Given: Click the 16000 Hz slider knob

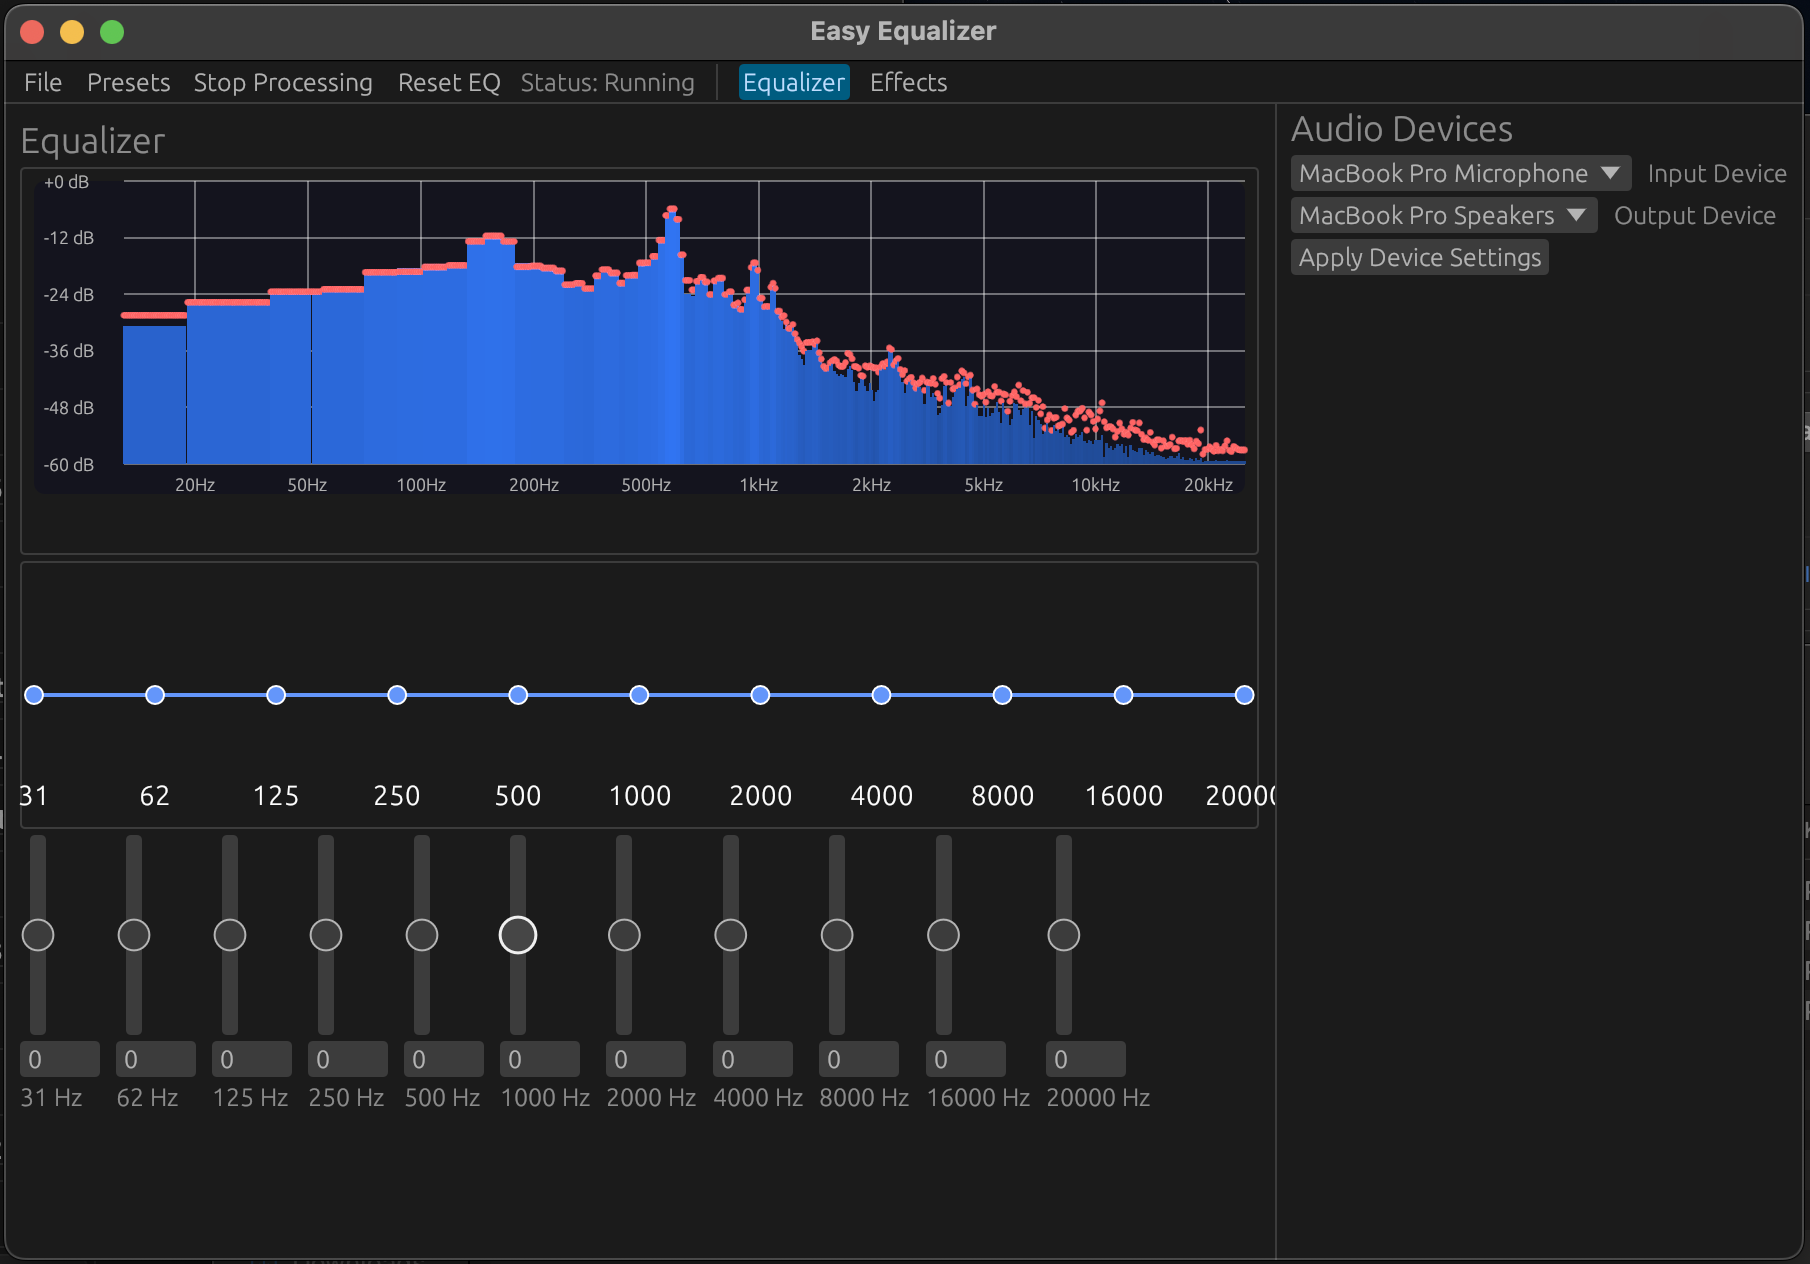Looking at the screenshot, I should click(x=944, y=935).
